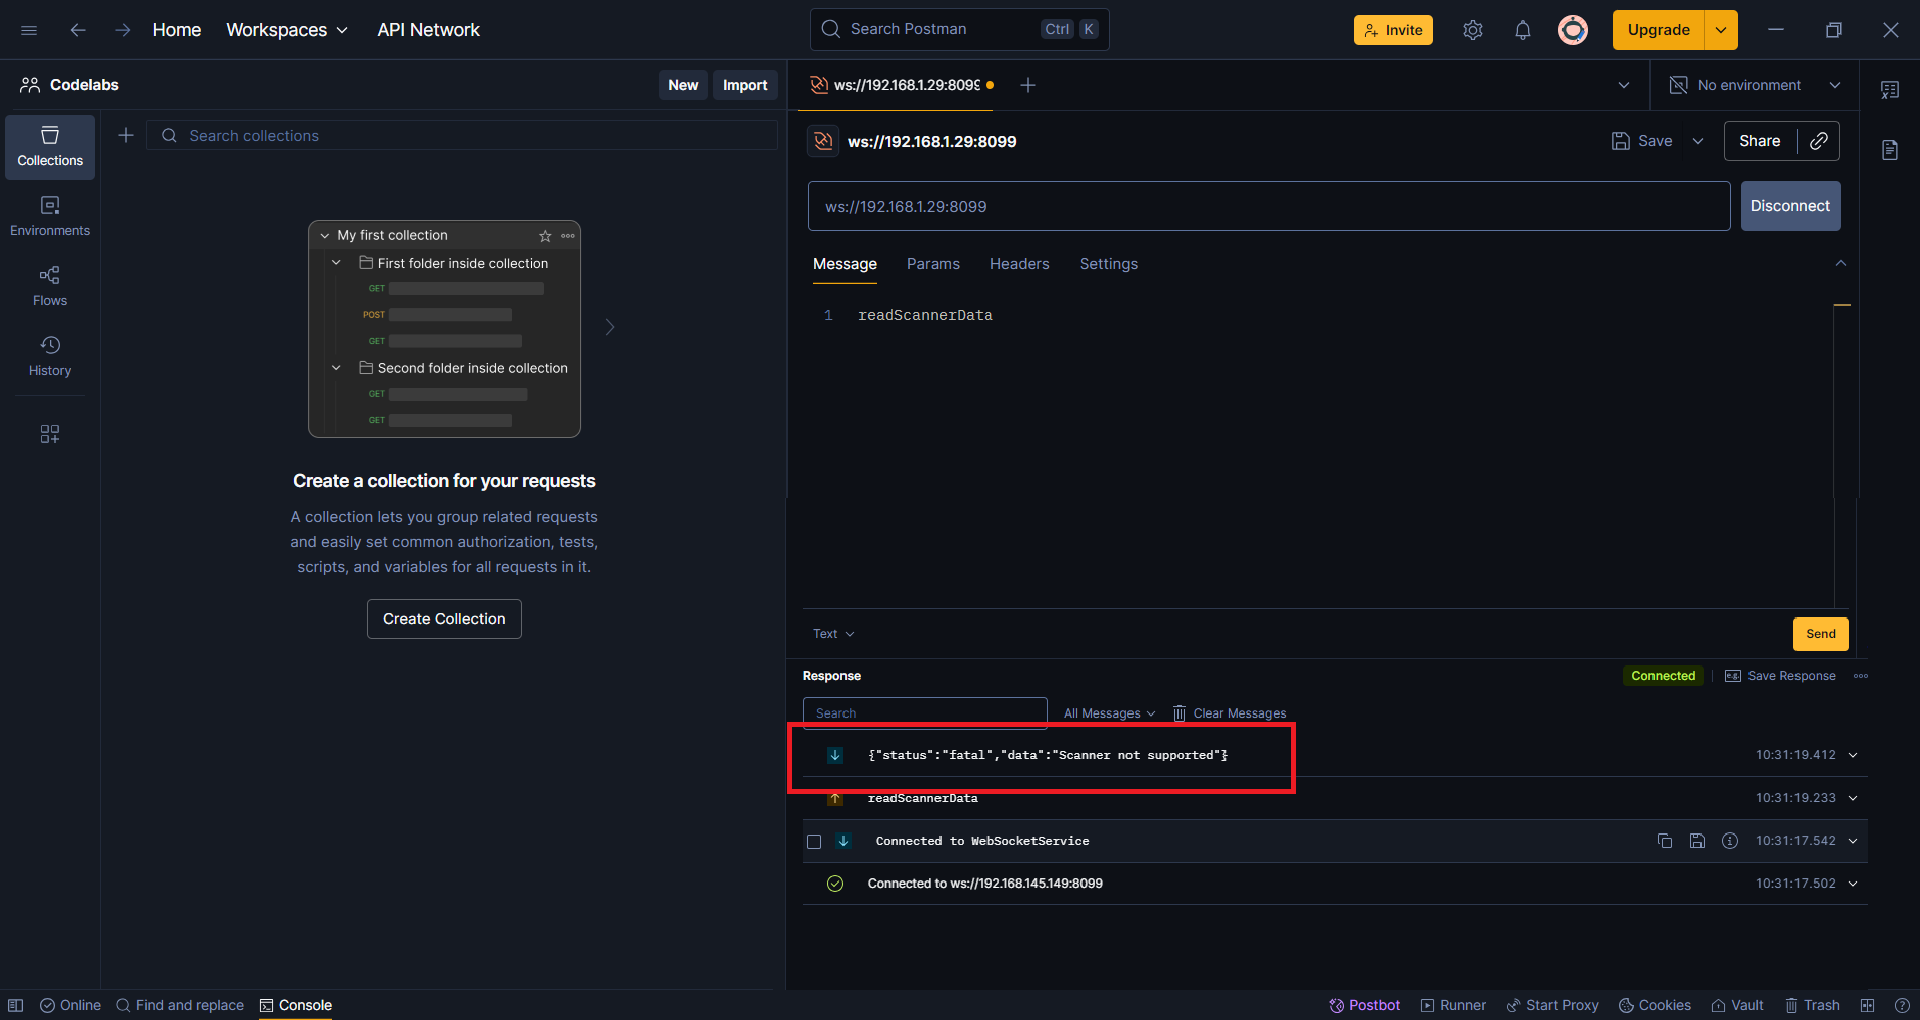Image resolution: width=1920 pixels, height=1020 pixels.
Task: Click the copy link icon beside Share
Action: [1819, 141]
